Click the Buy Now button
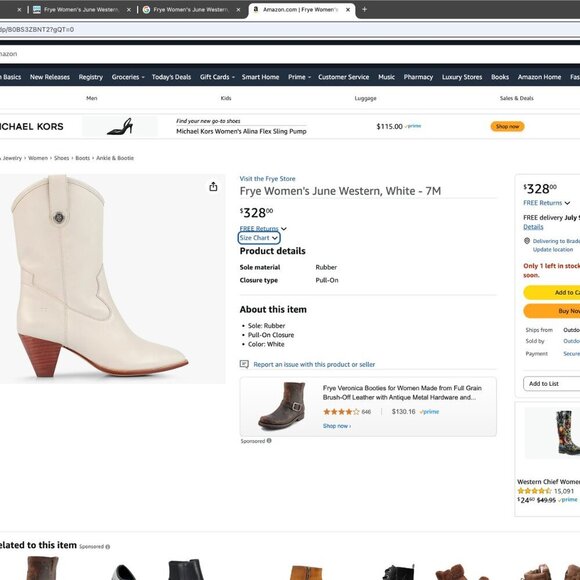Viewport: 580px width, 580px height. 552,311
